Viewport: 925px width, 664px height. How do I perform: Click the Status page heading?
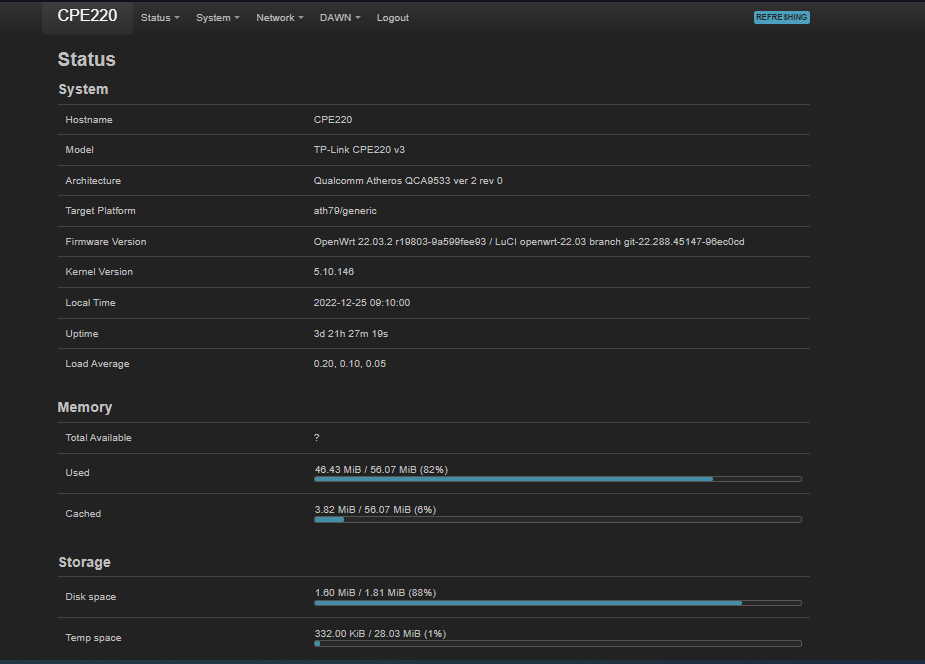[x=87, y=59]
